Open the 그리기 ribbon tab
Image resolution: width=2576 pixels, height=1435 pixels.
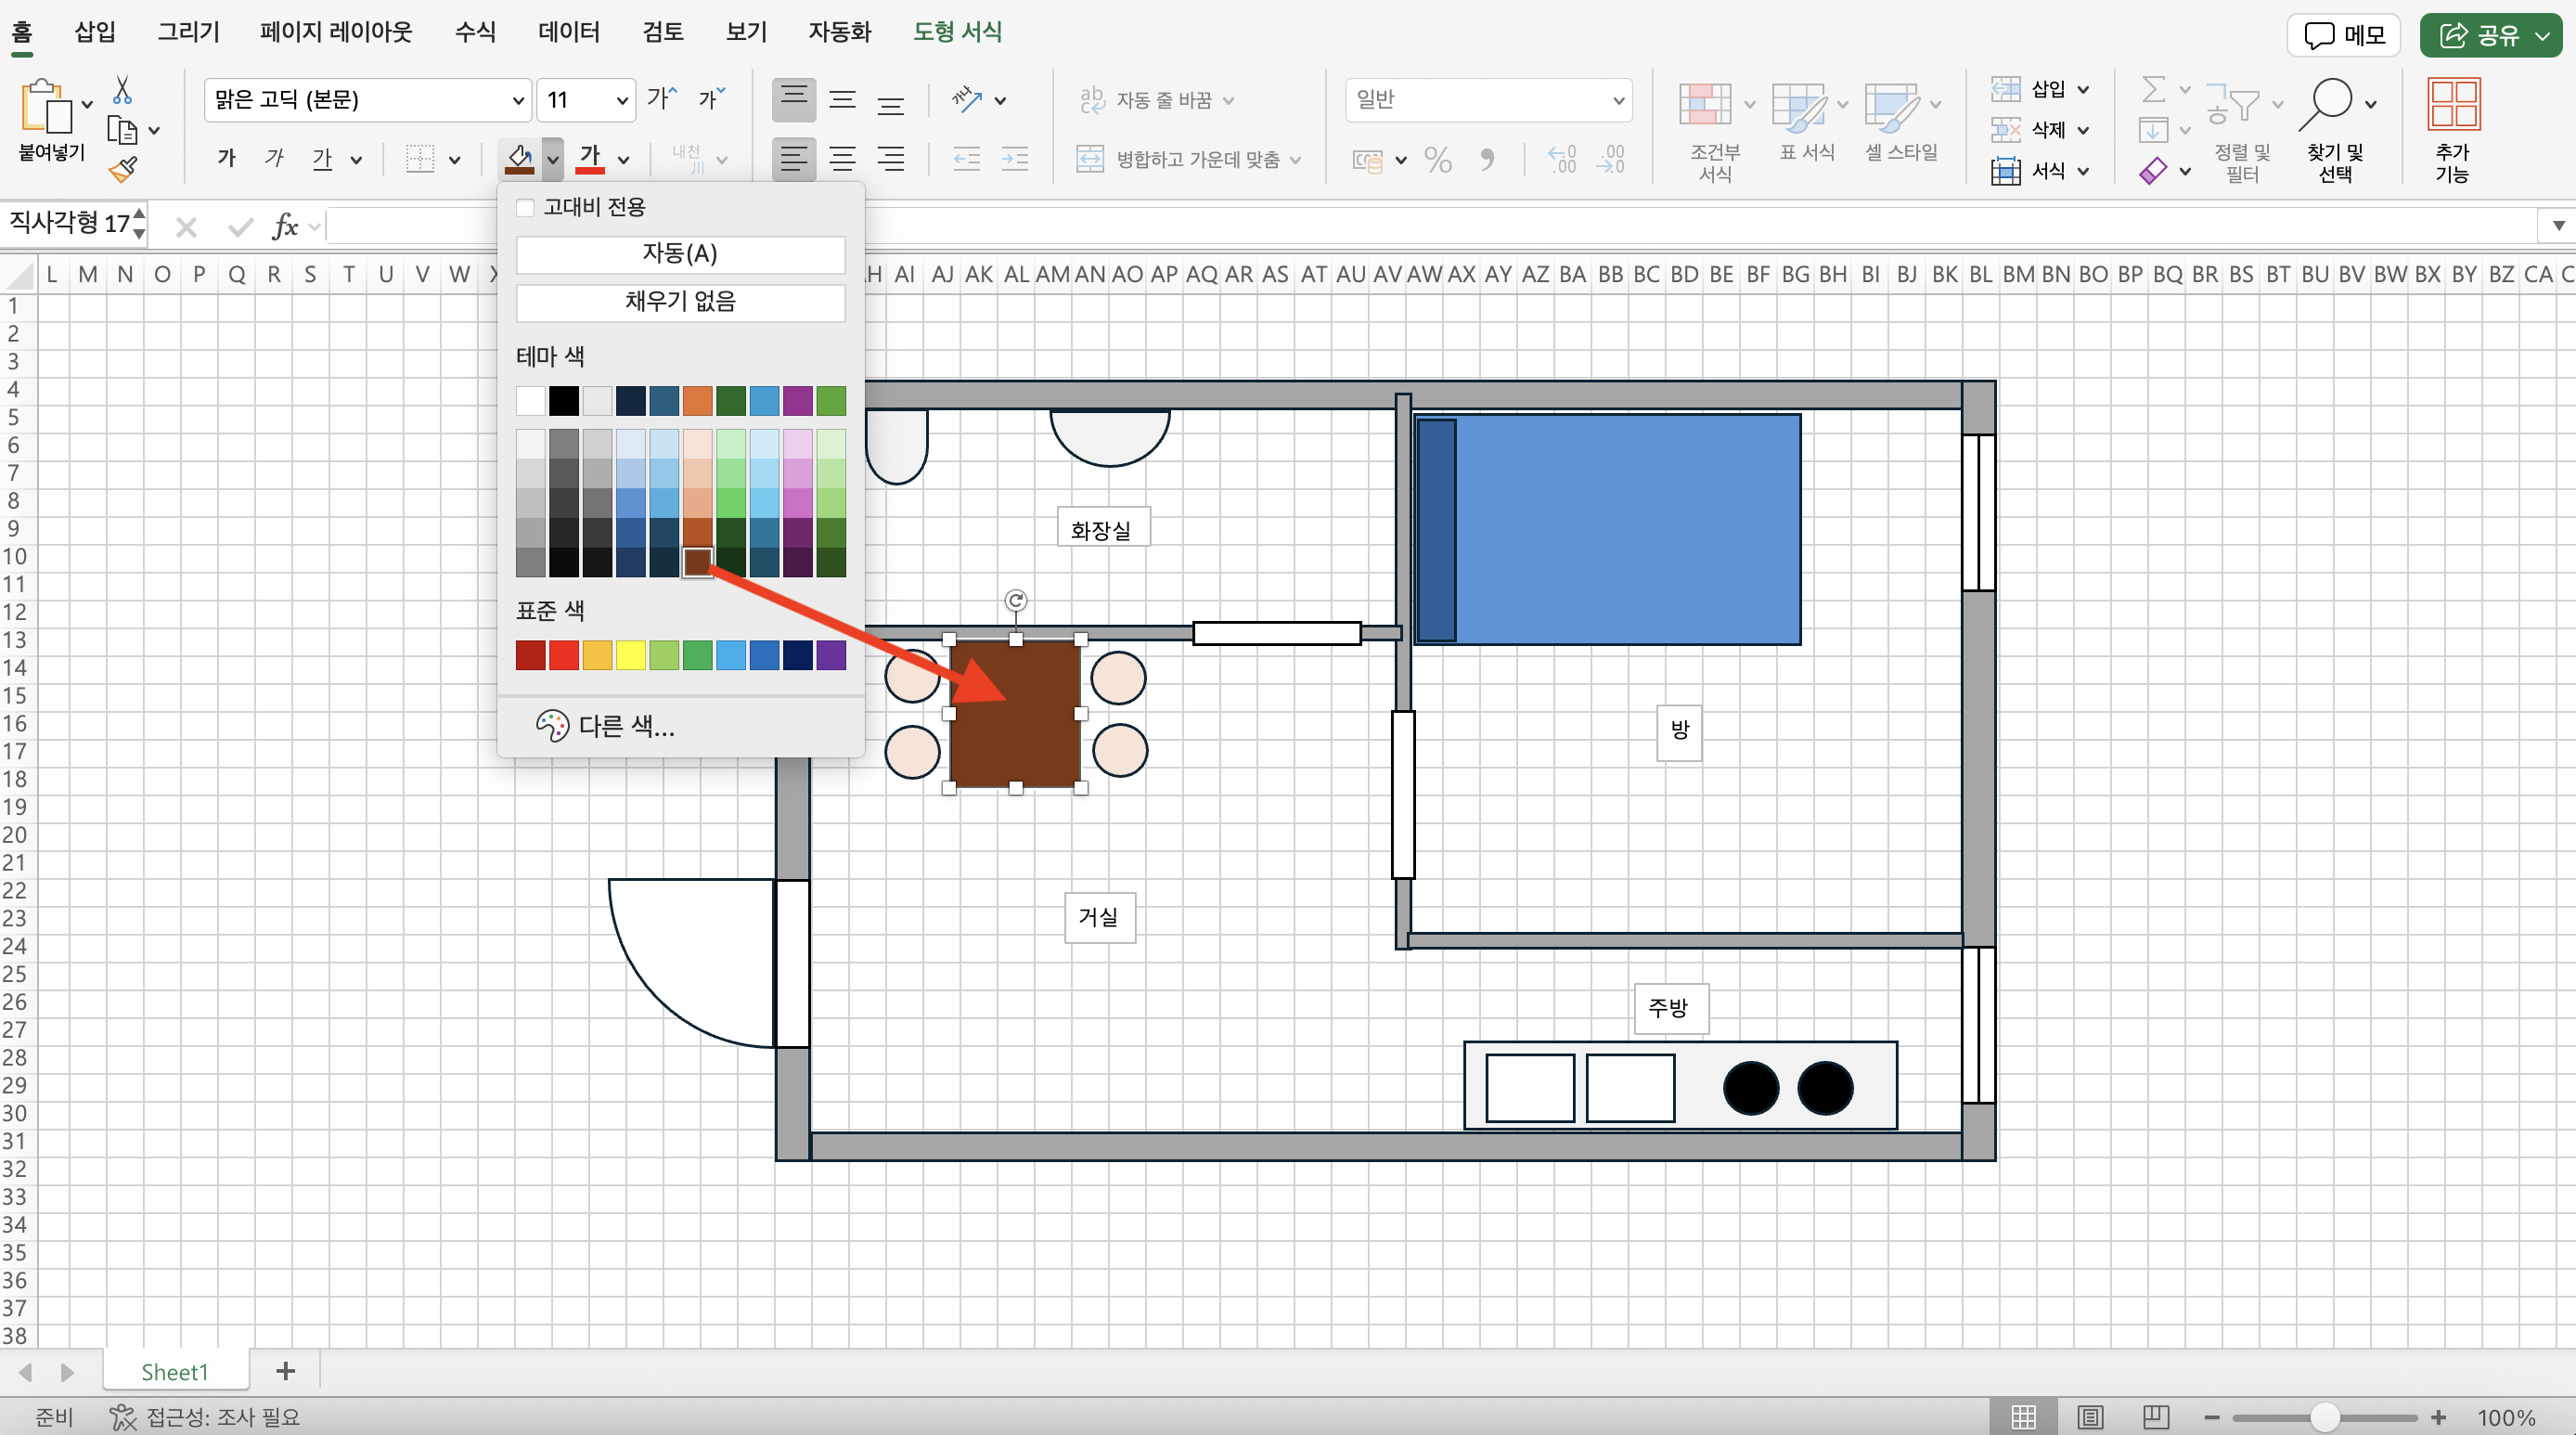(x=188, y=32)
